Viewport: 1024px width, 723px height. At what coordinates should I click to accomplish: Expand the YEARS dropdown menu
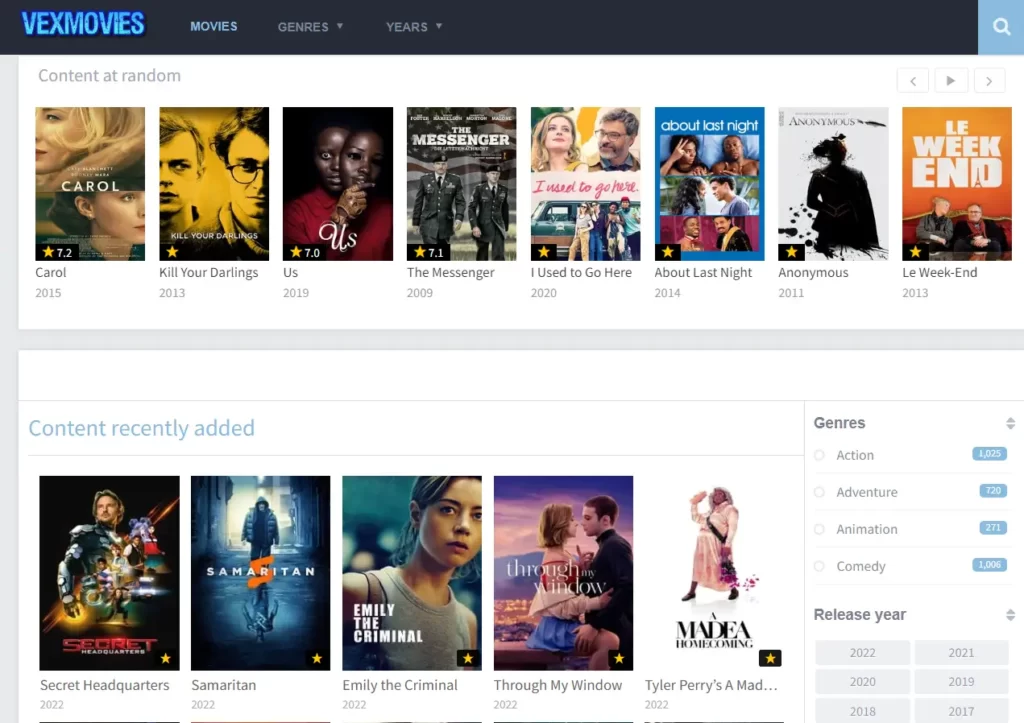click(x=414, y=27)
